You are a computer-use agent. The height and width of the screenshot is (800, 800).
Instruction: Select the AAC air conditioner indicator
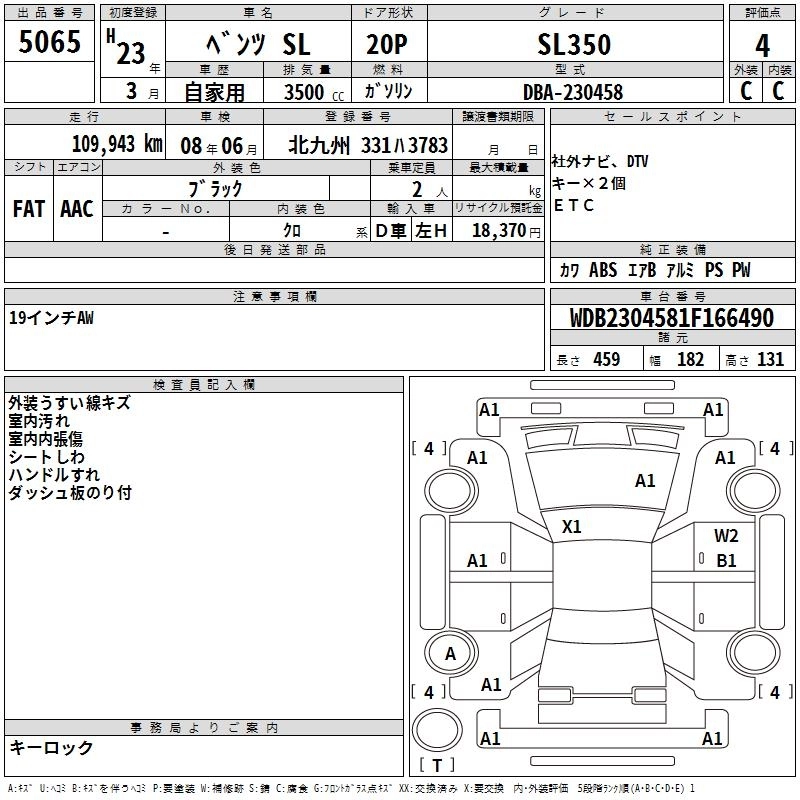[76, 209]
